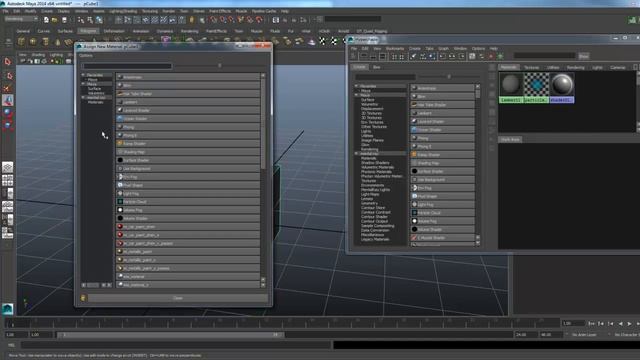This screenshot has height=360, width=640.
Task: Toggle select by hierarchy mode
Action: 81,20
